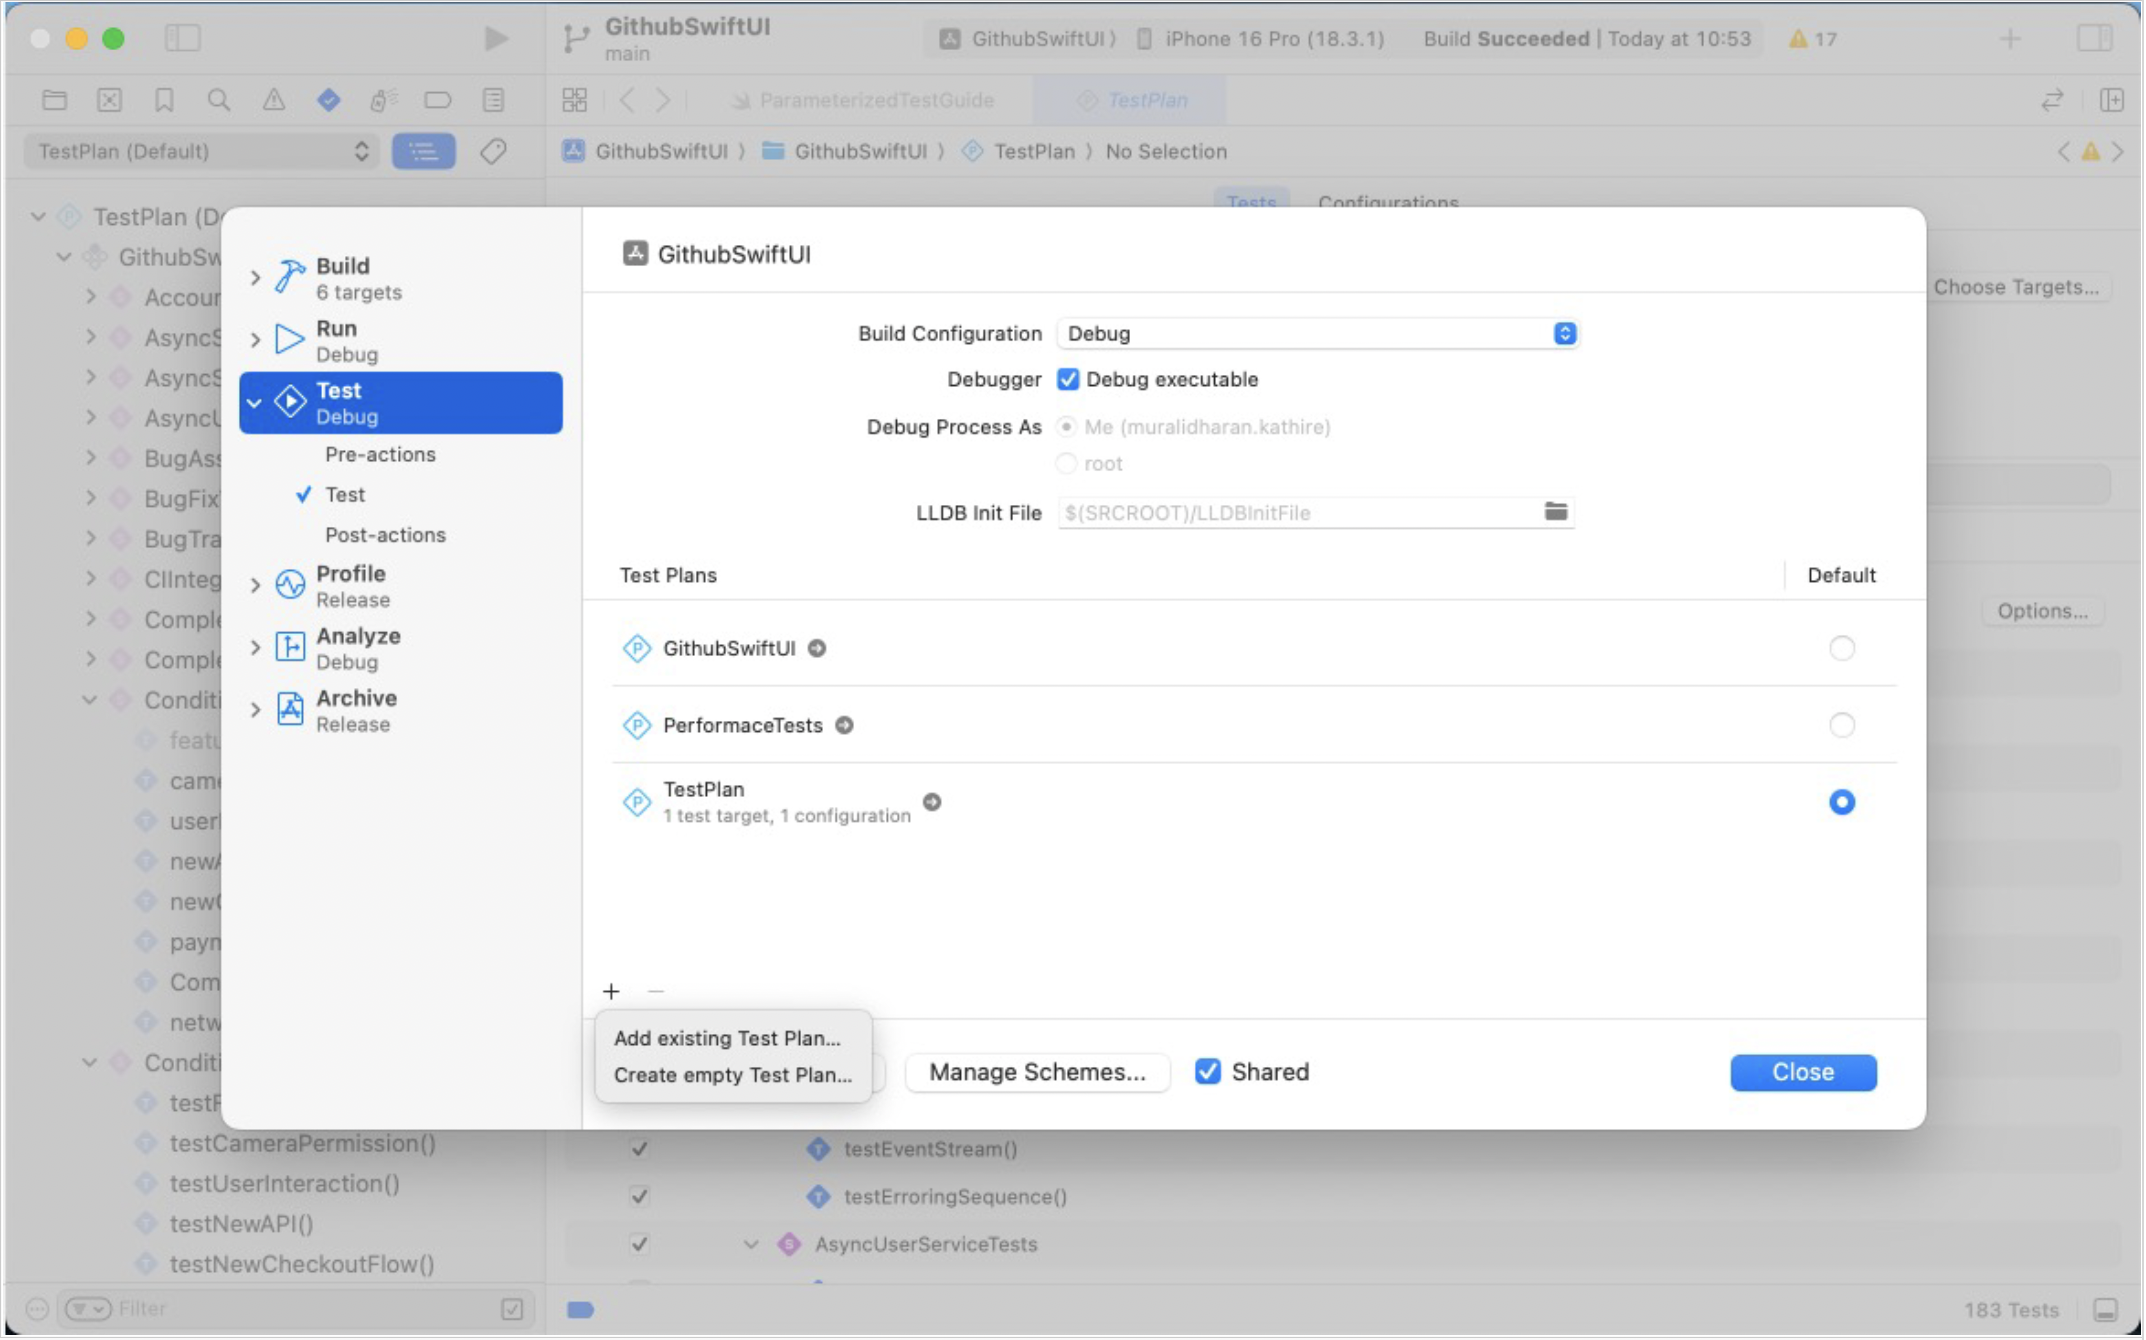Viewport: 2146px width, 1340px height.
Task: Click the iPhone 16 Pro destination selector
Action: click(1262, 39)
